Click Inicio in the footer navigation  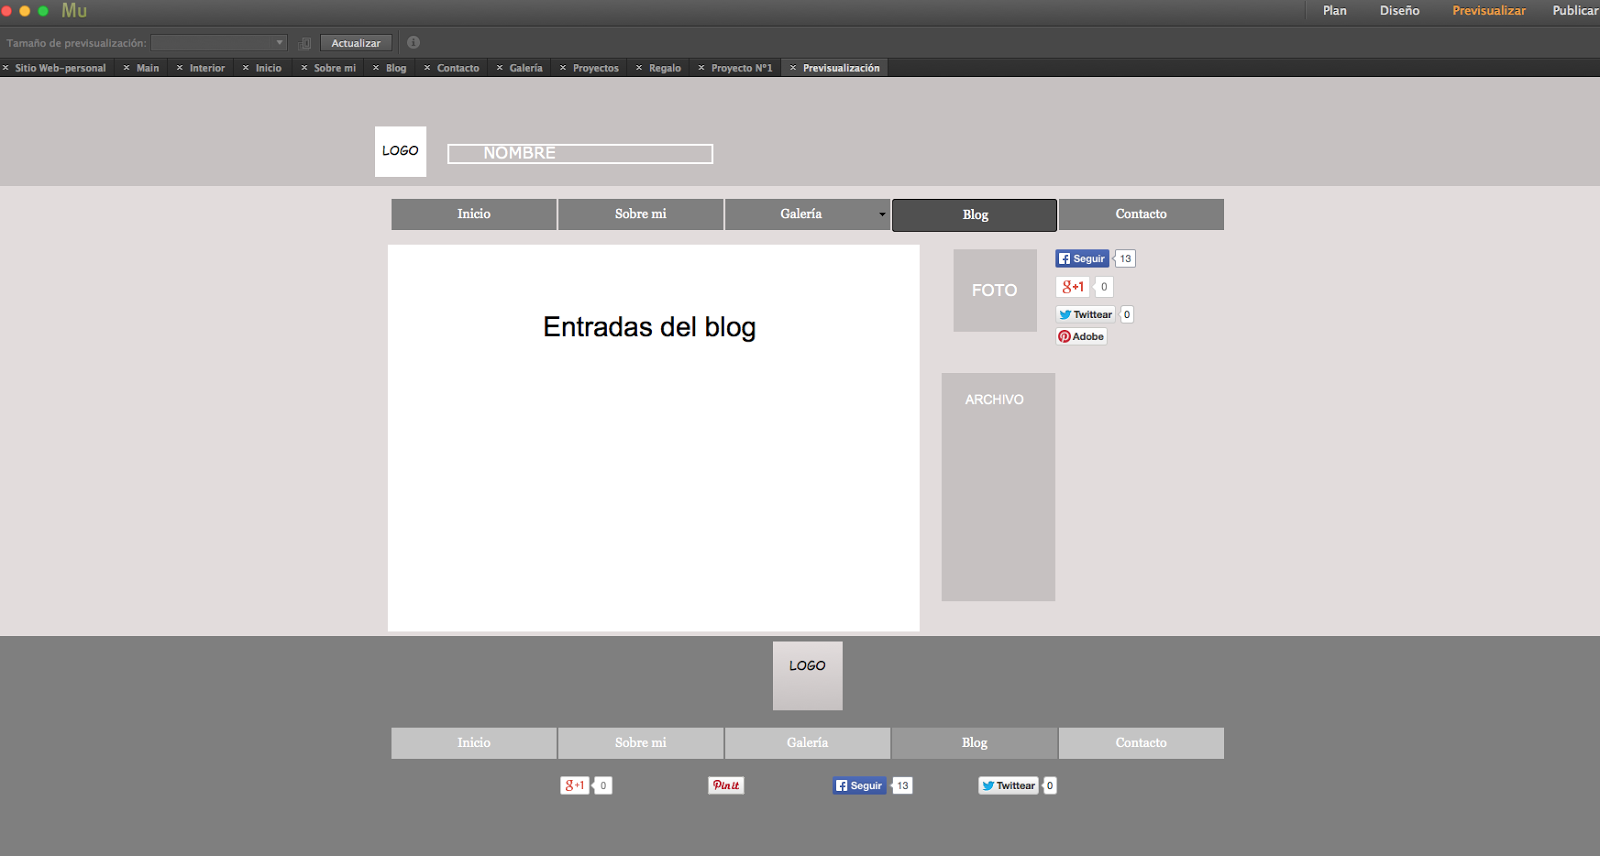474,743
